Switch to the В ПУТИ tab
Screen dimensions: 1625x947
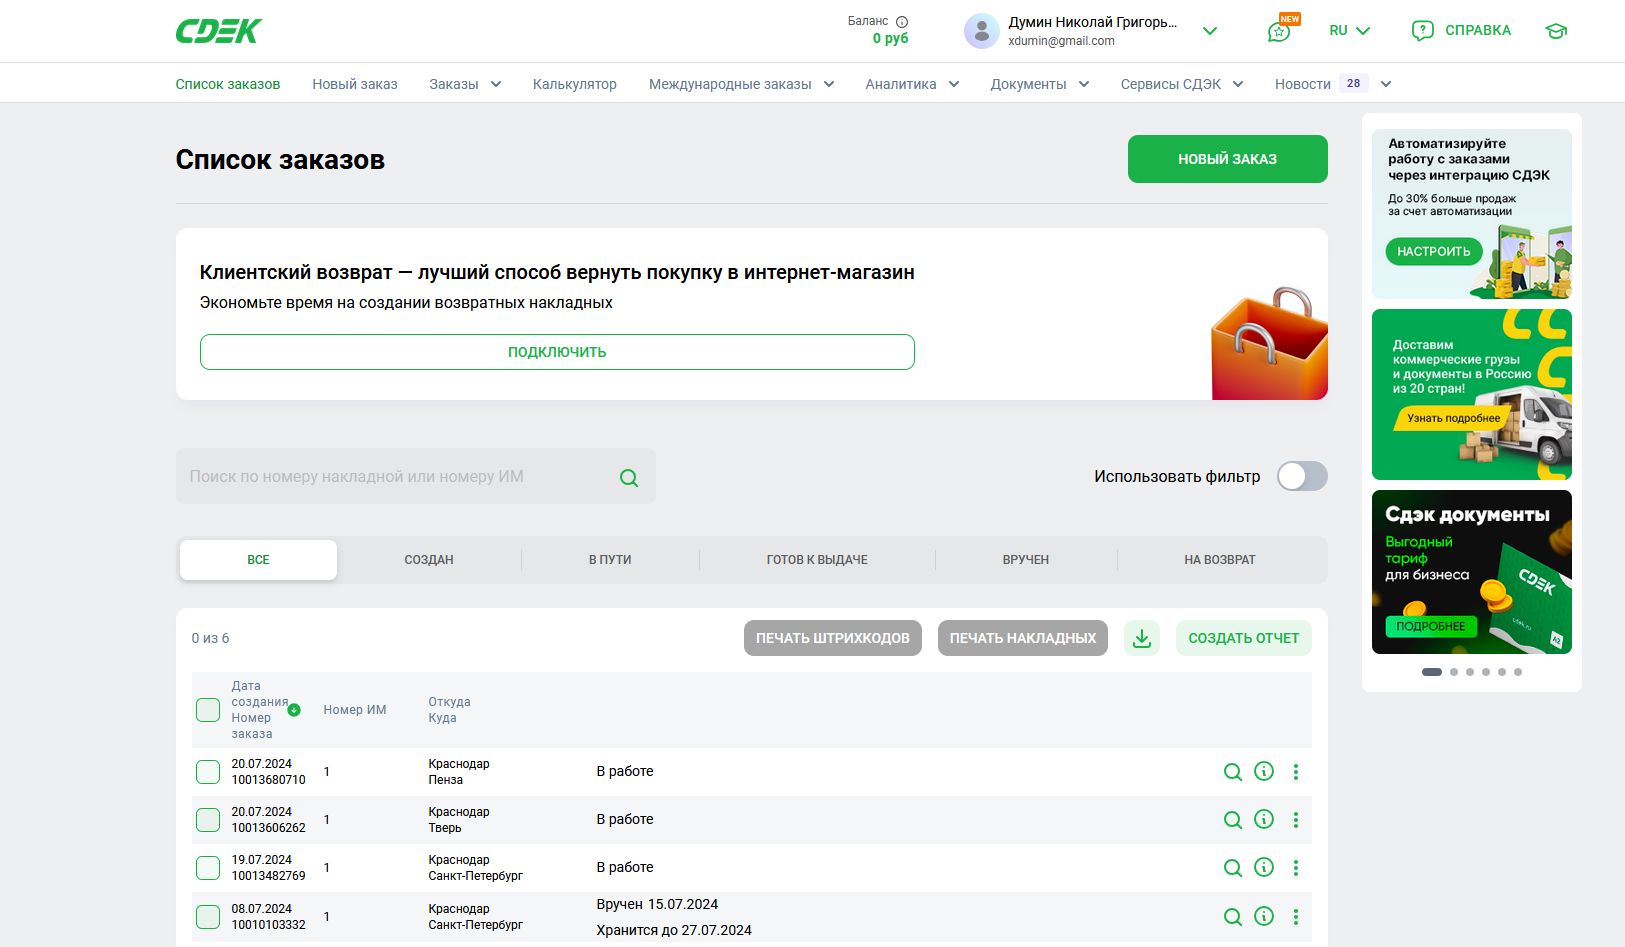(610, 560)
